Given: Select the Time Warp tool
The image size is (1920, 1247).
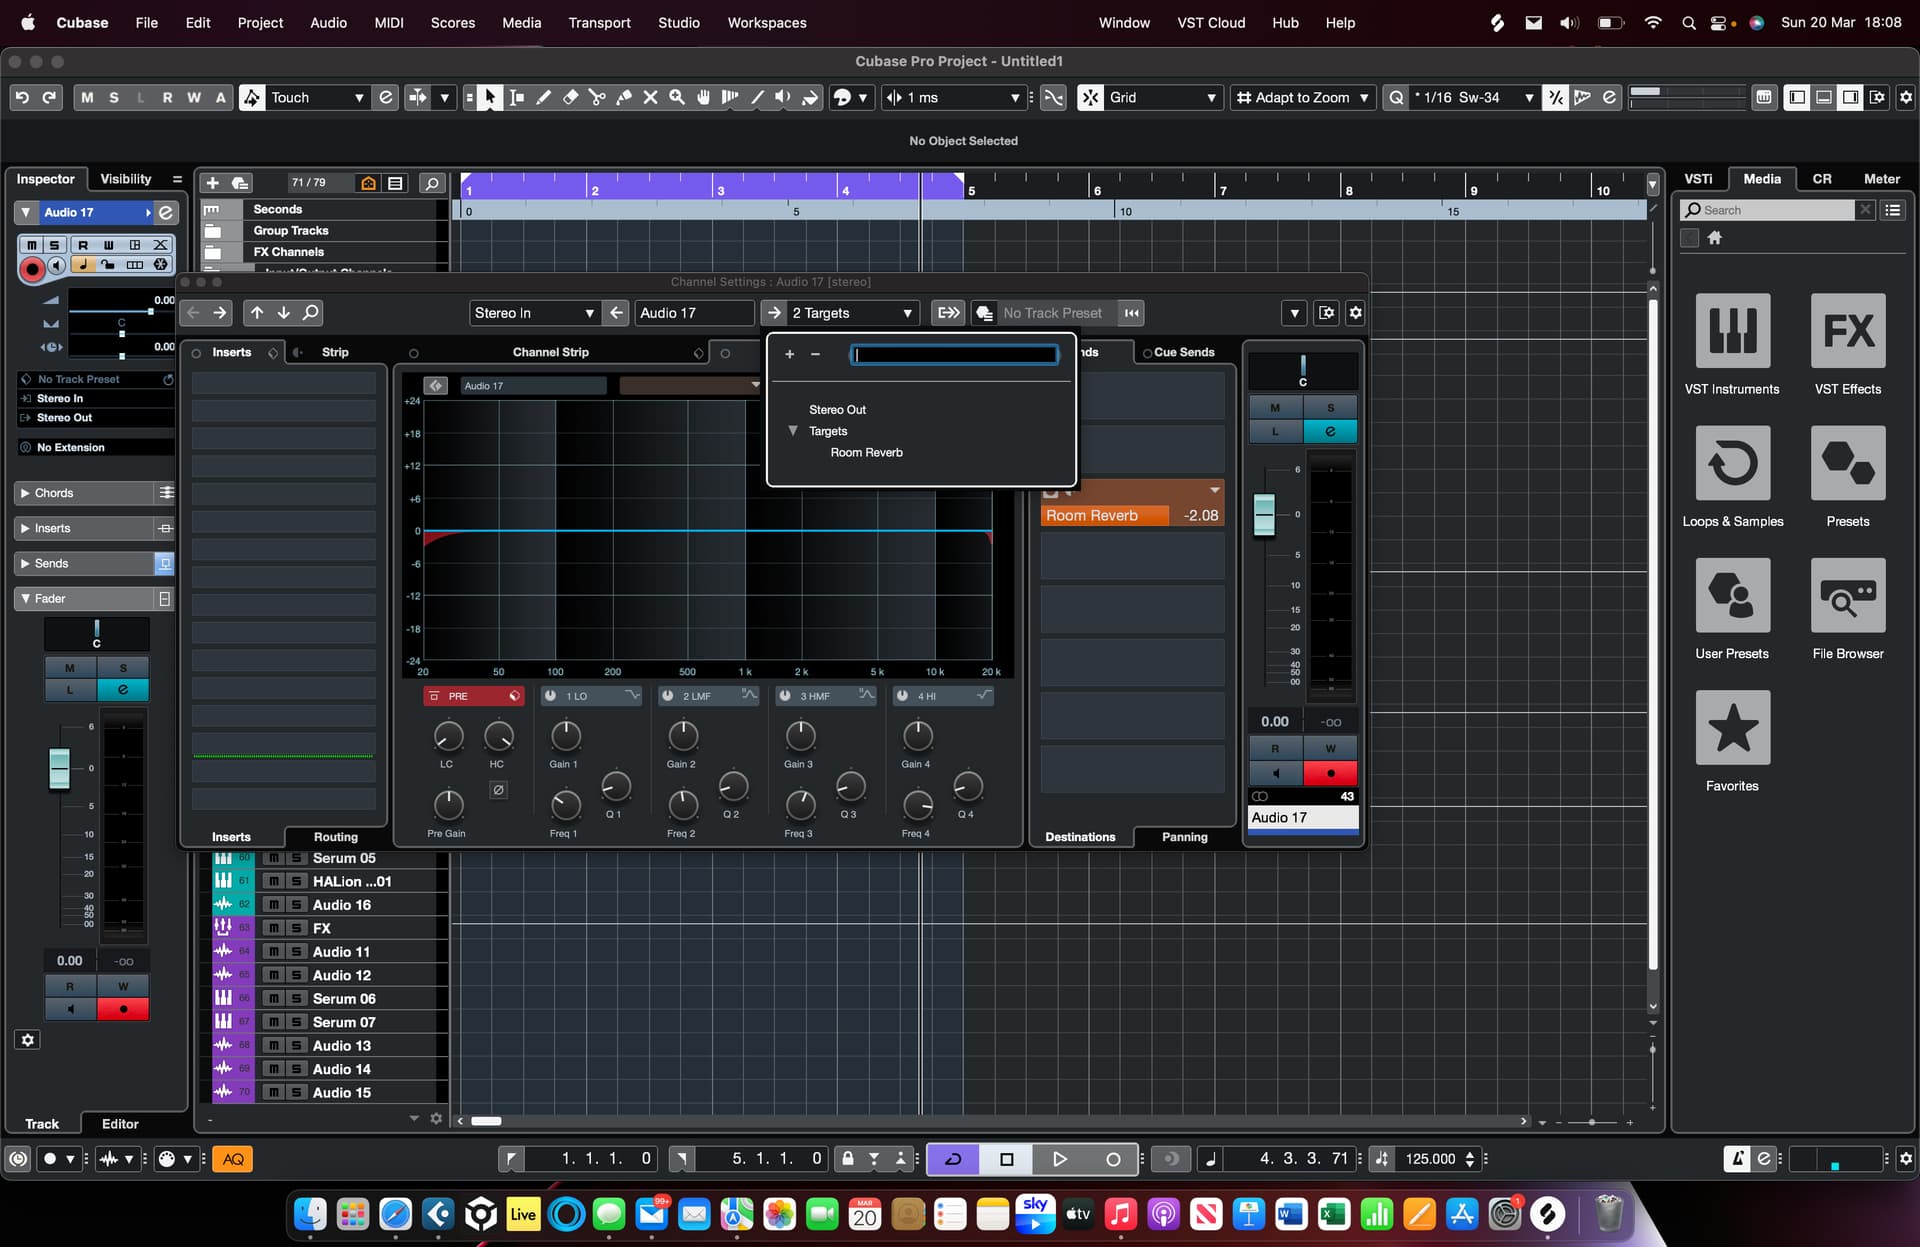Looking at the screenshot, I should pyautogui.click(x=730, y=97).
